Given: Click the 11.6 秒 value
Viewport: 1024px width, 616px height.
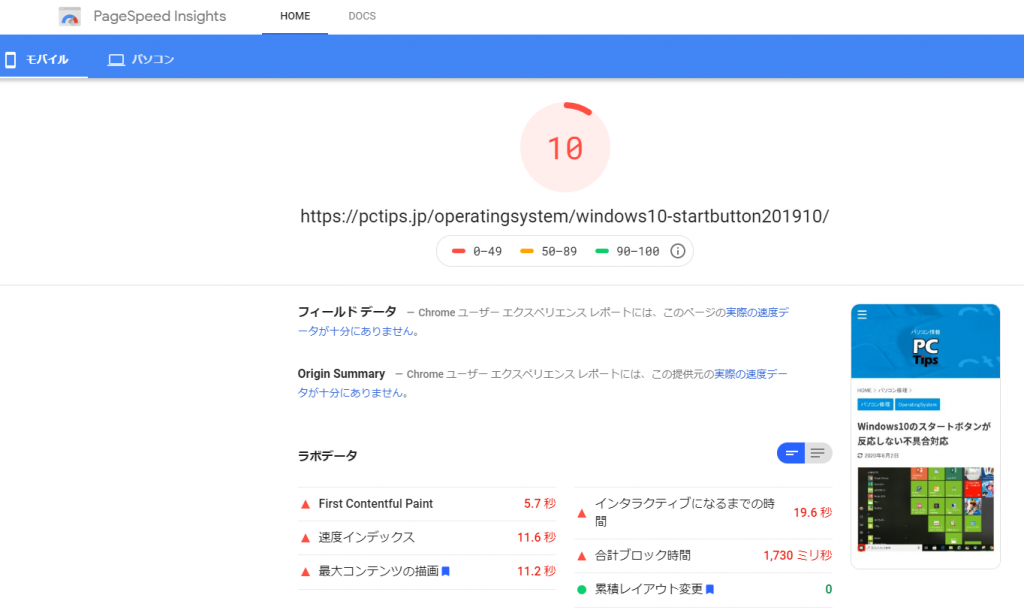Looking at the screenshot, I should tap(536, 538).
